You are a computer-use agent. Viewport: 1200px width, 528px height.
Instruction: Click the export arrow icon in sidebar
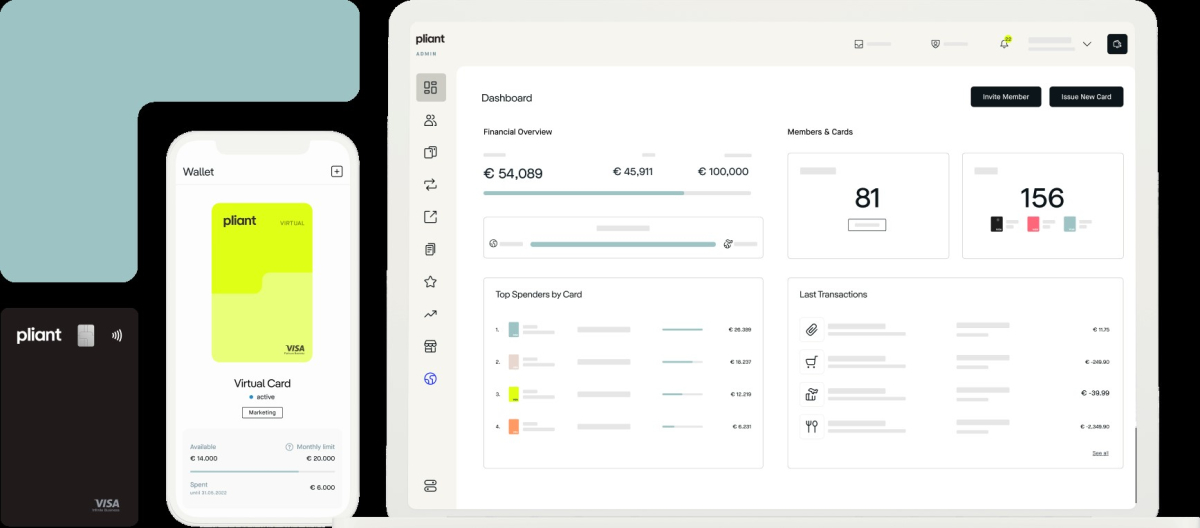[431, 217]
